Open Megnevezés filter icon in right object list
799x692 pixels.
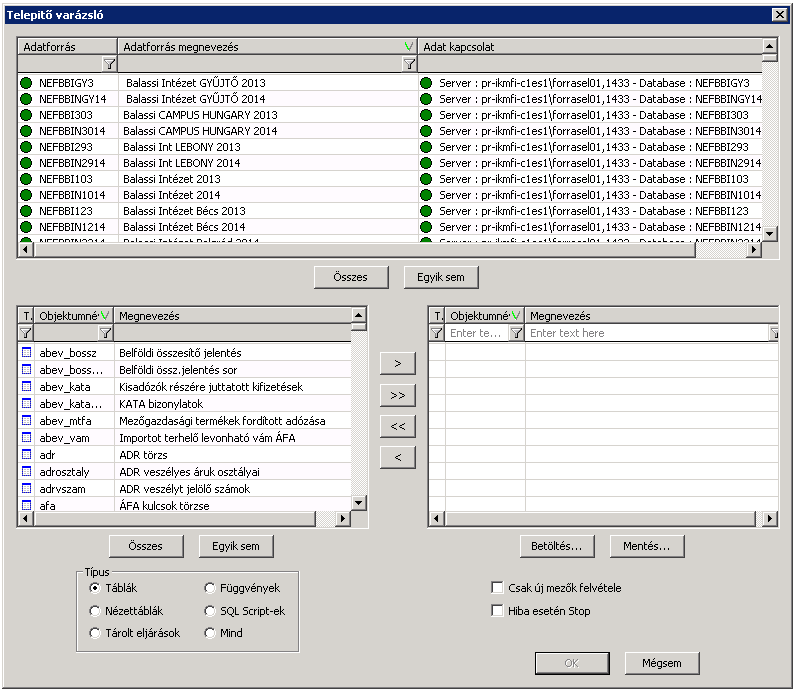[x=774, y=333]
